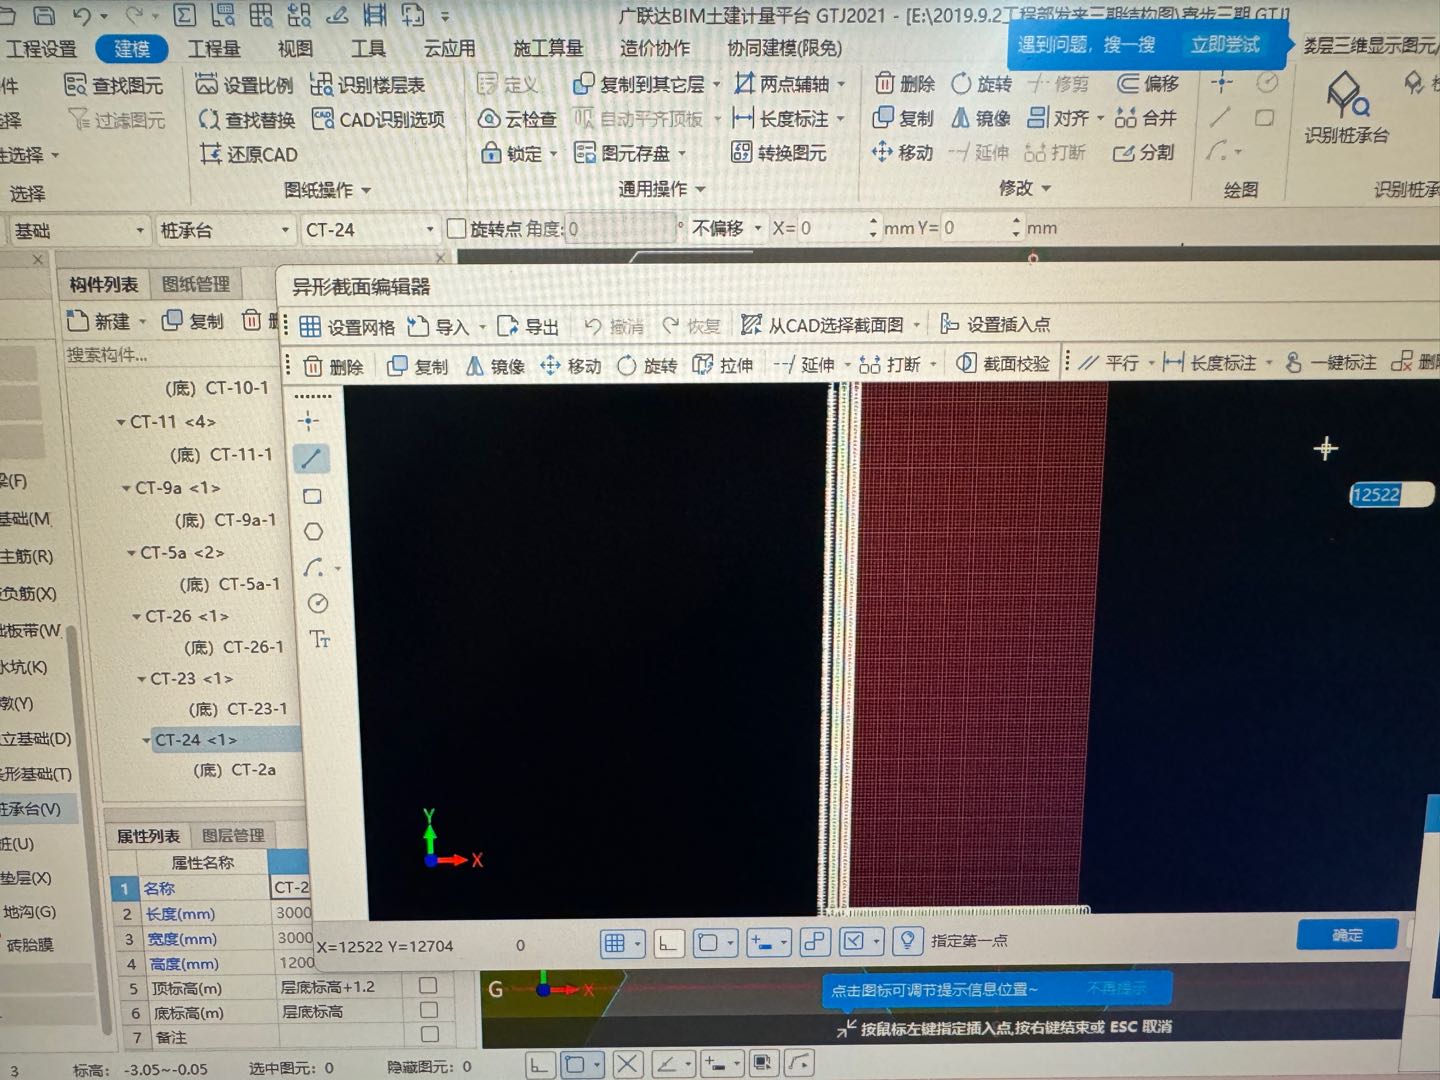Switch to the 图层管理 tab
1440x1080 pixels.
(233, 835)
